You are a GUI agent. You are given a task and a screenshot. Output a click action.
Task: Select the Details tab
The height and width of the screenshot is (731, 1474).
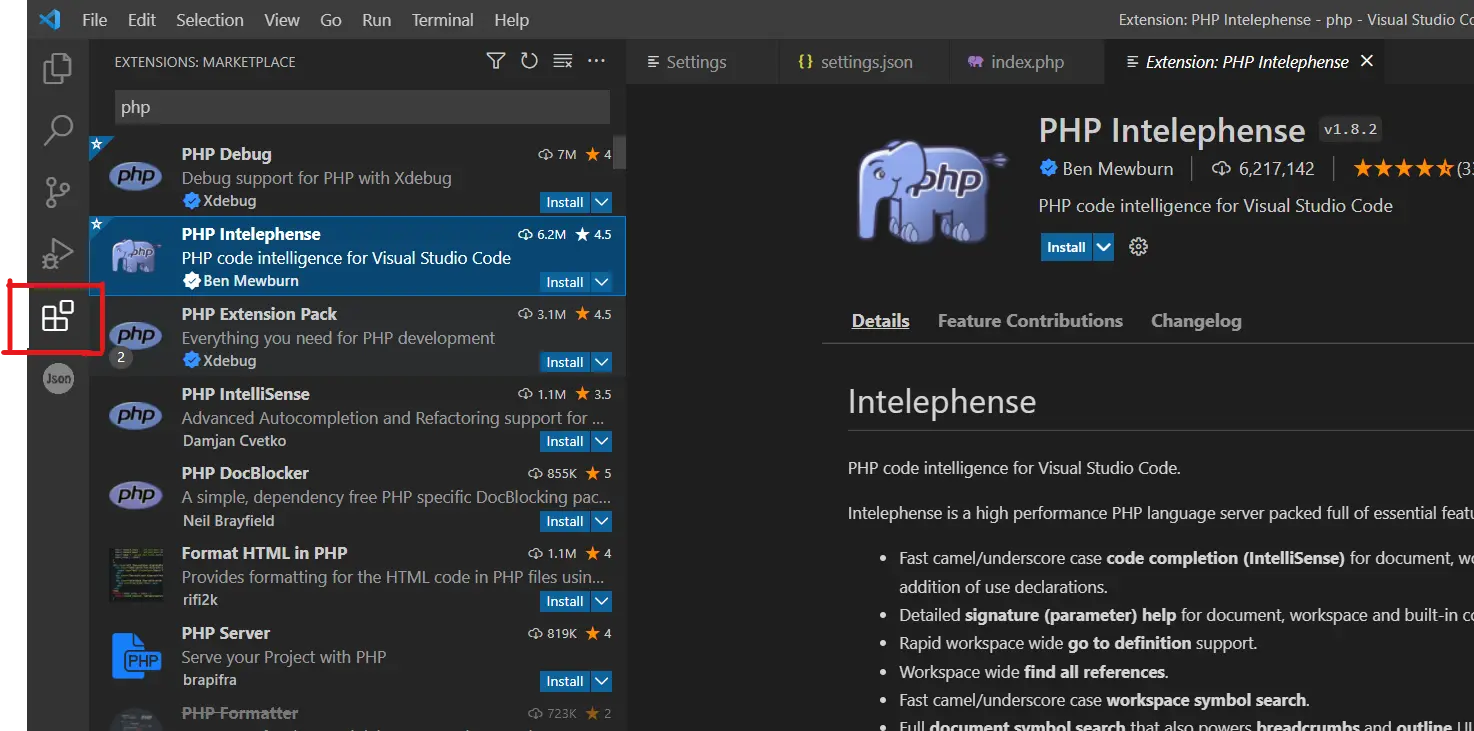[880, 321]
